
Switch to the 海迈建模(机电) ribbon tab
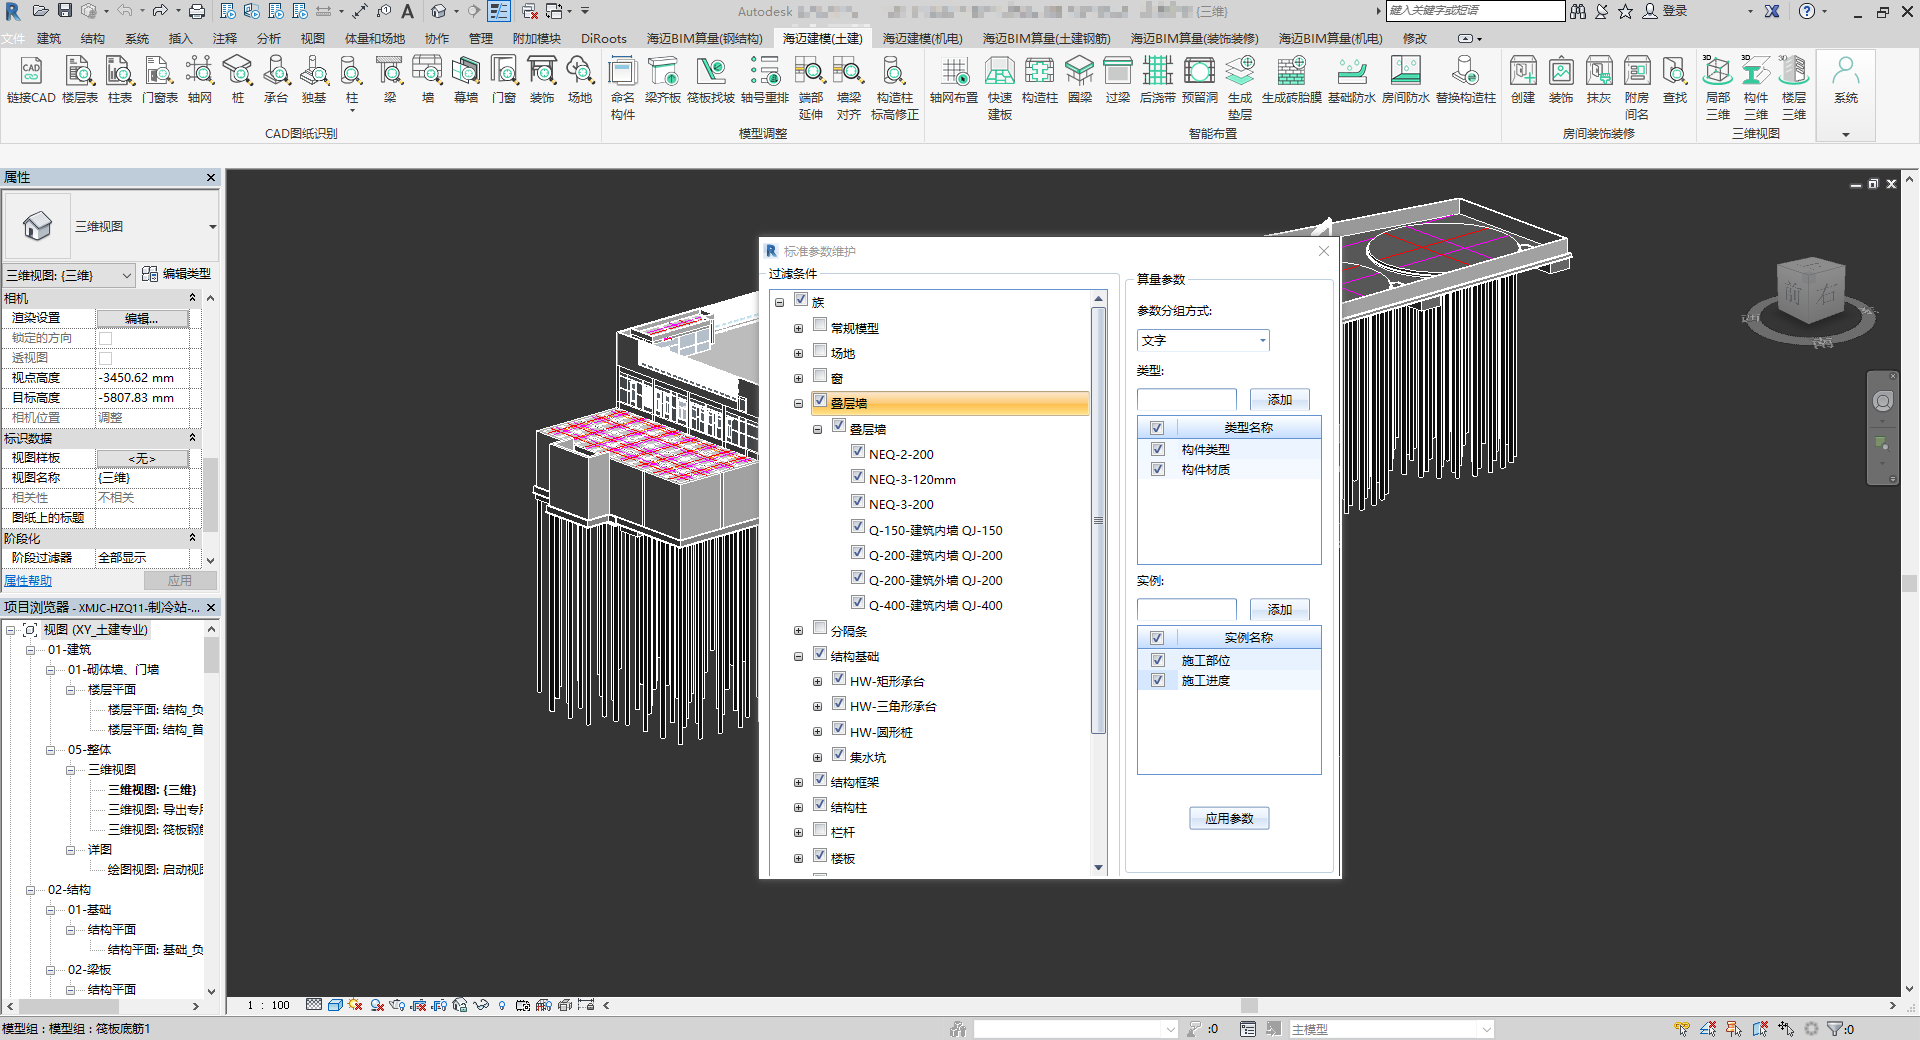tap(922, 39)
